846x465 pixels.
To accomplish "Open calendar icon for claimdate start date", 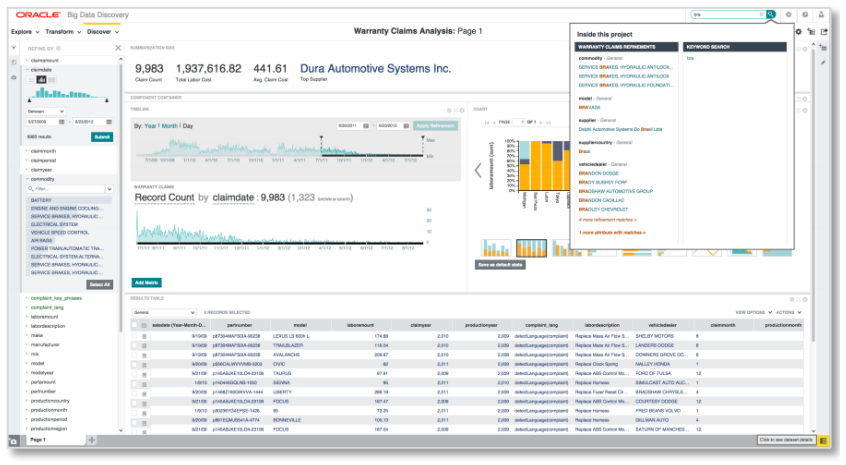I will 63,121.
